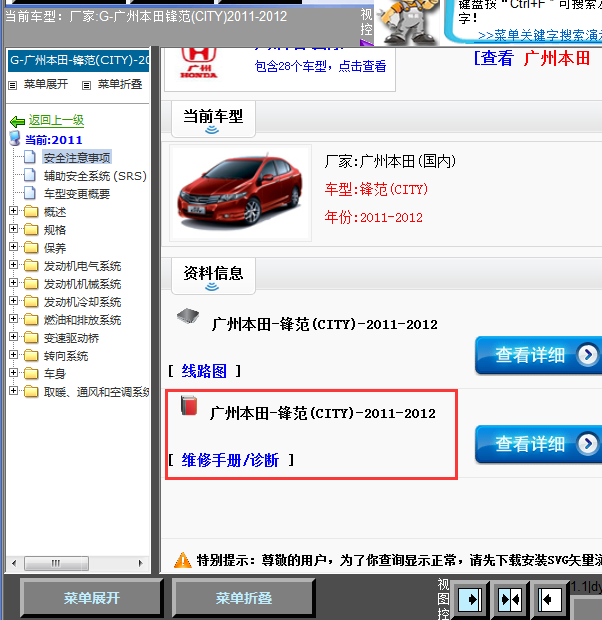Click the orange warning triangle icon
Screen dimensions: 602x620
coord(183,560)
